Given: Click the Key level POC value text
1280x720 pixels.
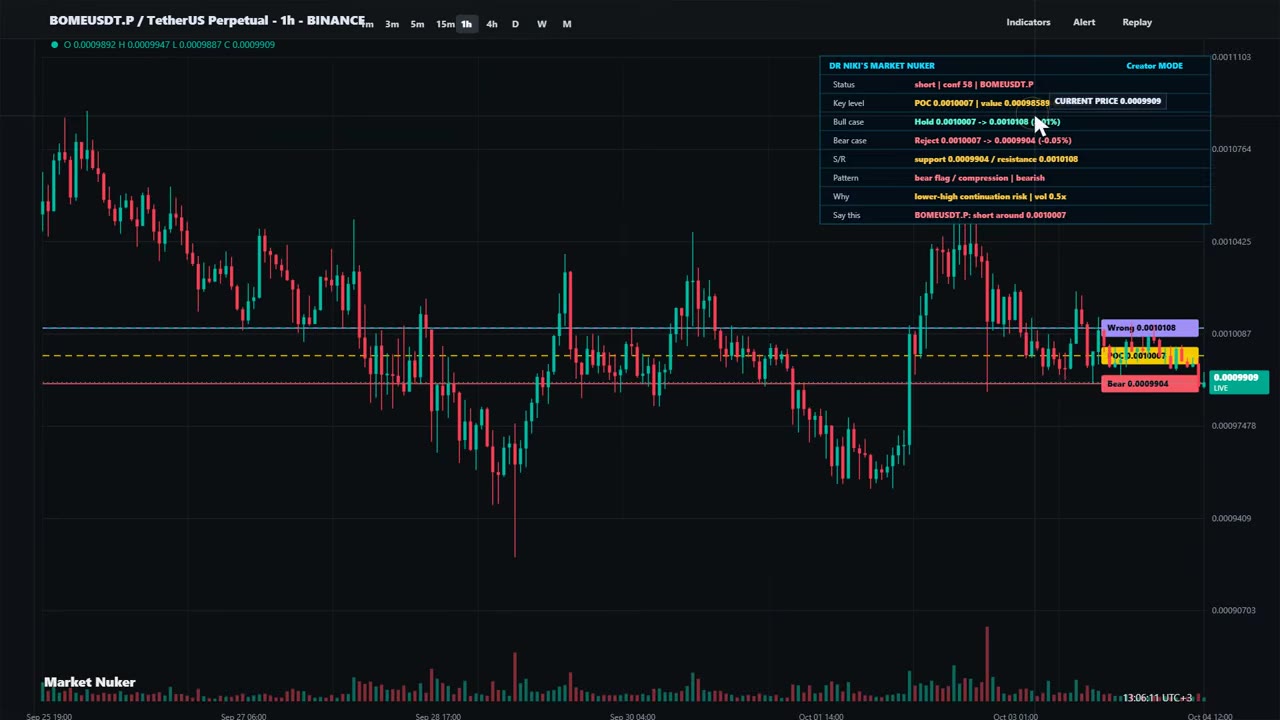Looking at the screenshot, I should 981,103.
